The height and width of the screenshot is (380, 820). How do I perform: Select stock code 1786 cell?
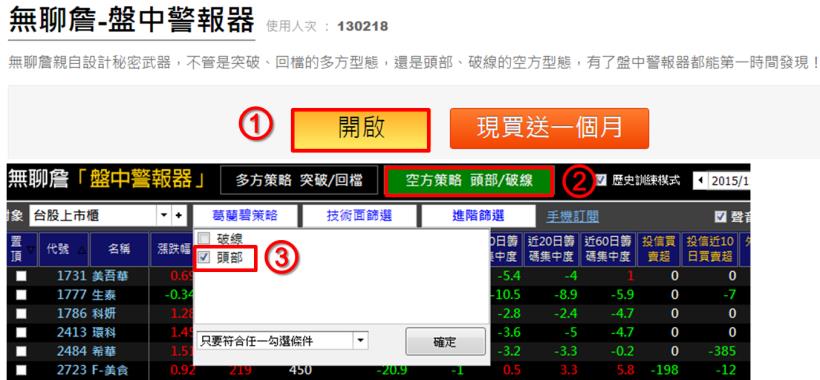[x=71, y=314]
